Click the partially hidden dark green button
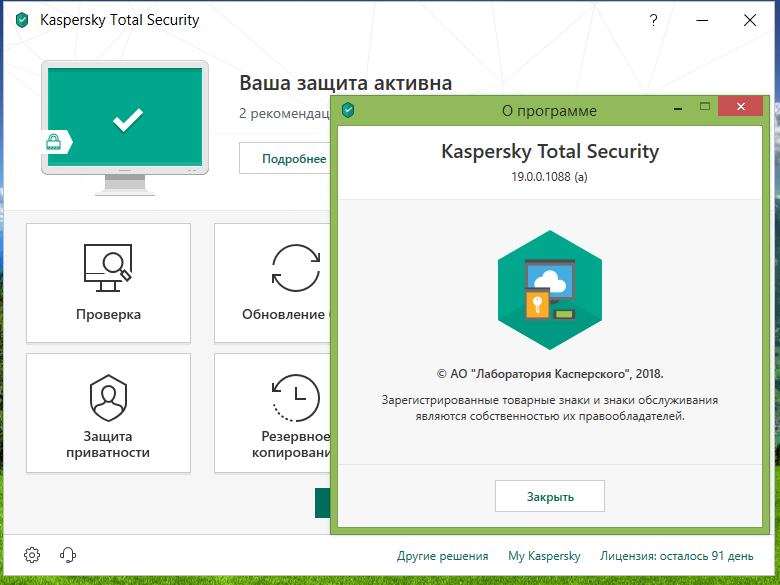 [322, 503]
